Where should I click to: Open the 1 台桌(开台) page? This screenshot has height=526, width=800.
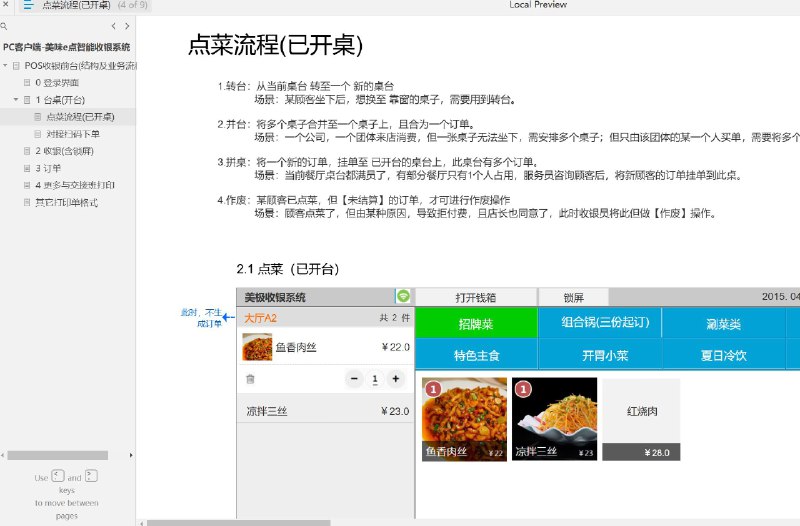[x=60, y=100]
